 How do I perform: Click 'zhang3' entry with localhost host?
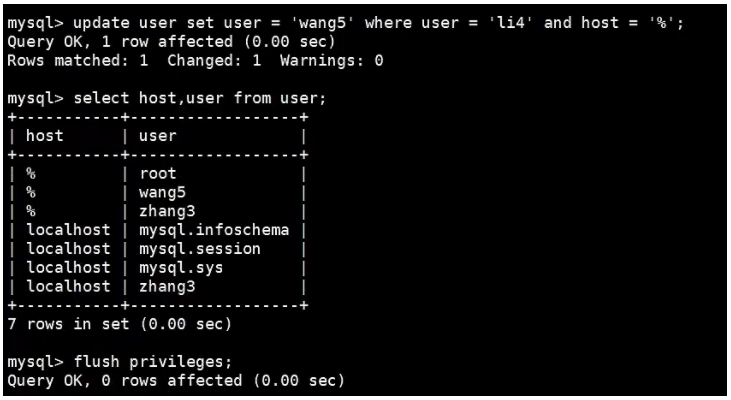point(167,286)
